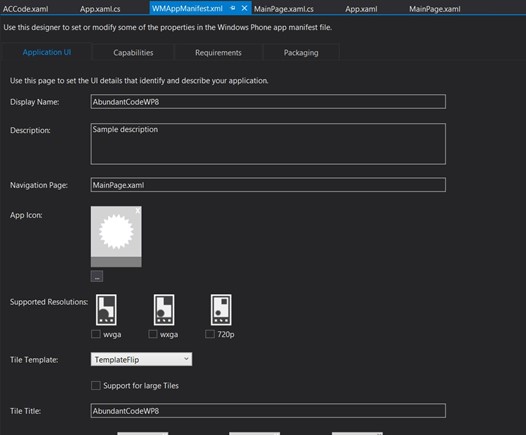Screen dimensions: 526x435
Task: Click the Display Name input field
Action: tap(268, 102)
